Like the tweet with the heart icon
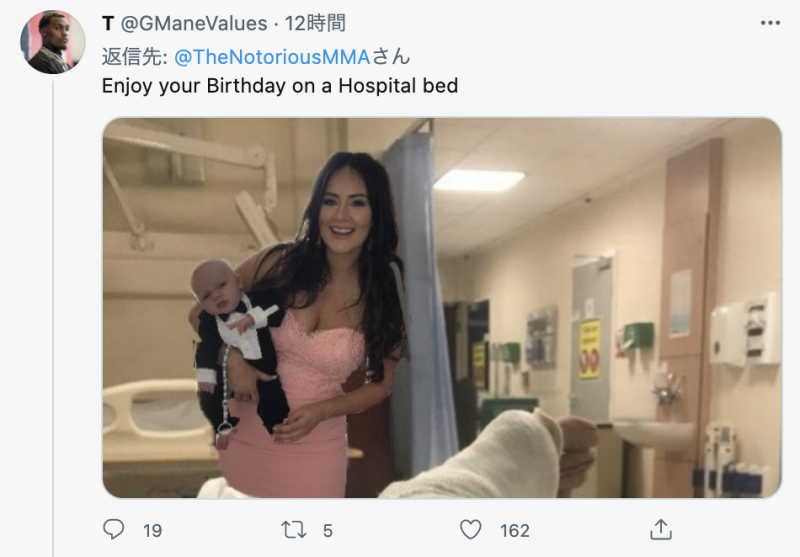800x557 pixels. (x=470, y=530)
